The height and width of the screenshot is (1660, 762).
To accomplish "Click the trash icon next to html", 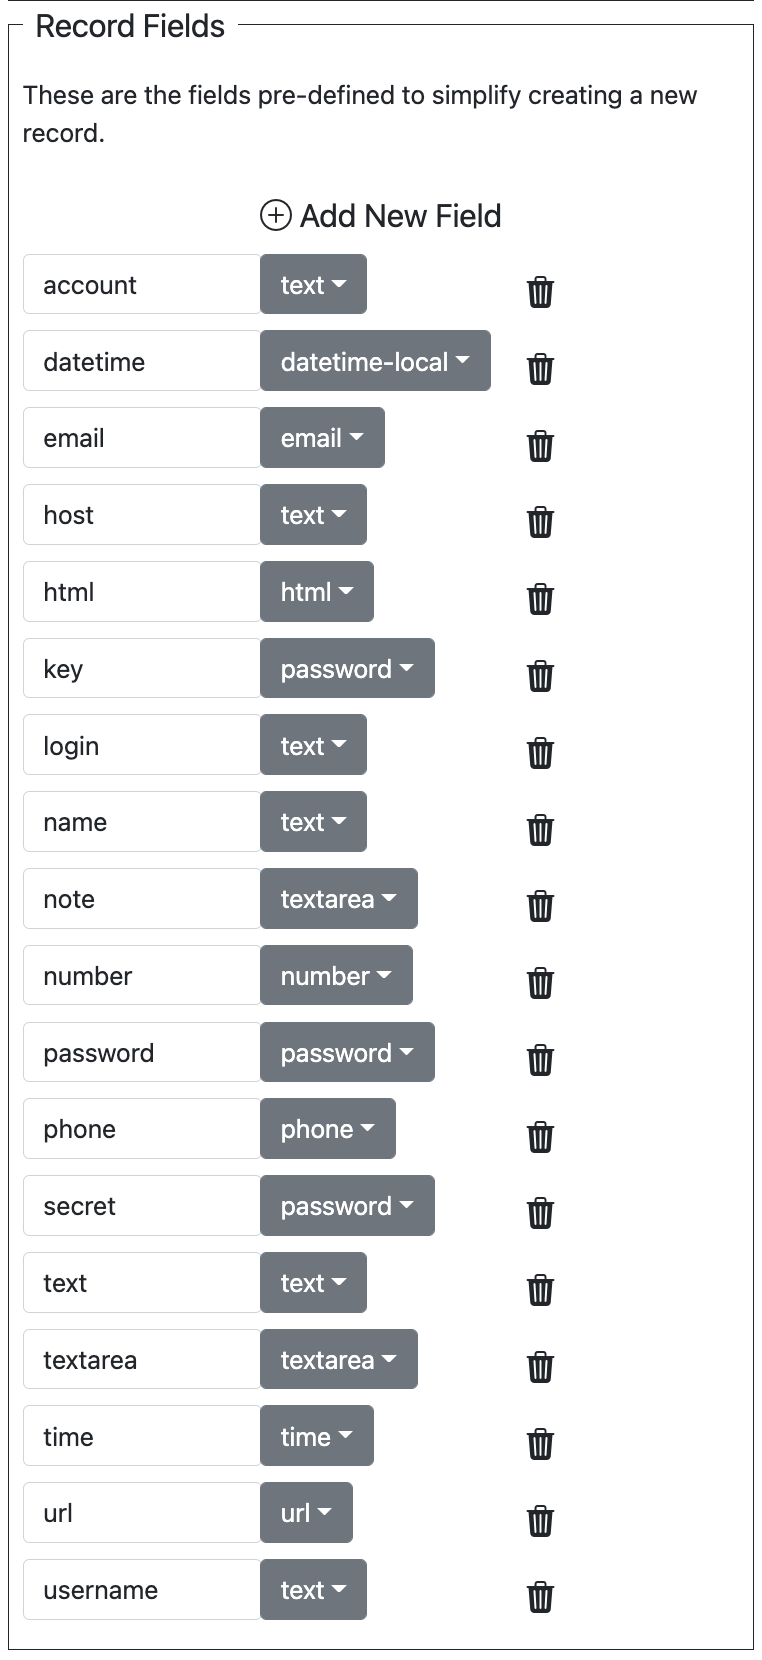I will (540, 599).
